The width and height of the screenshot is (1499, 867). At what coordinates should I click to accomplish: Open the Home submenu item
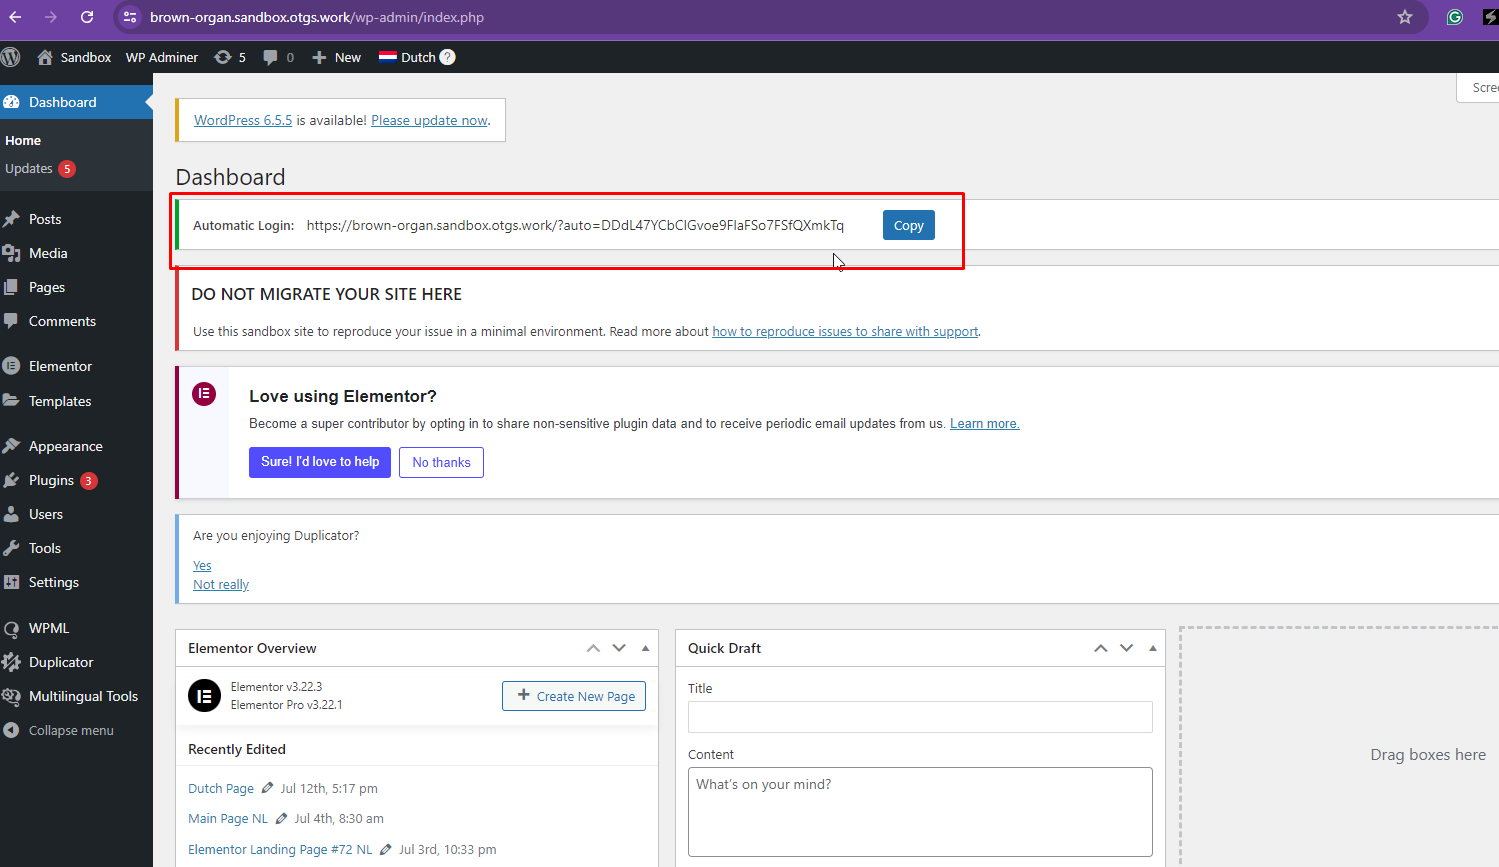[x=23, y=141]
